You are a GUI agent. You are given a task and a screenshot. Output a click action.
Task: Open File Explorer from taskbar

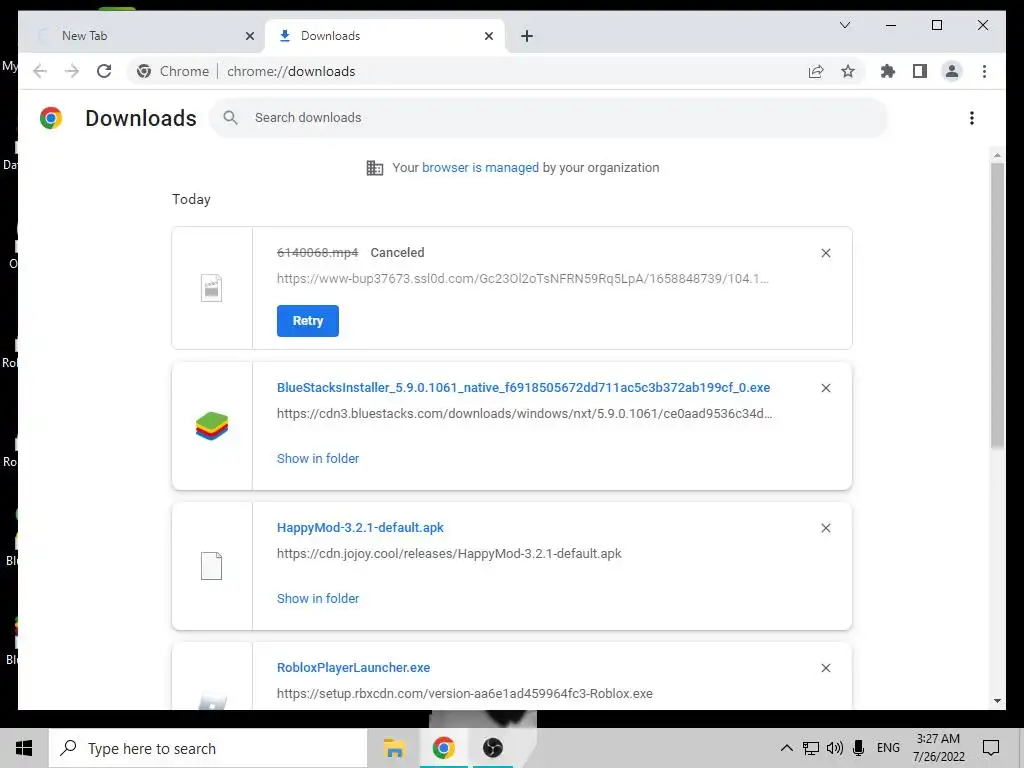(394, 748)
